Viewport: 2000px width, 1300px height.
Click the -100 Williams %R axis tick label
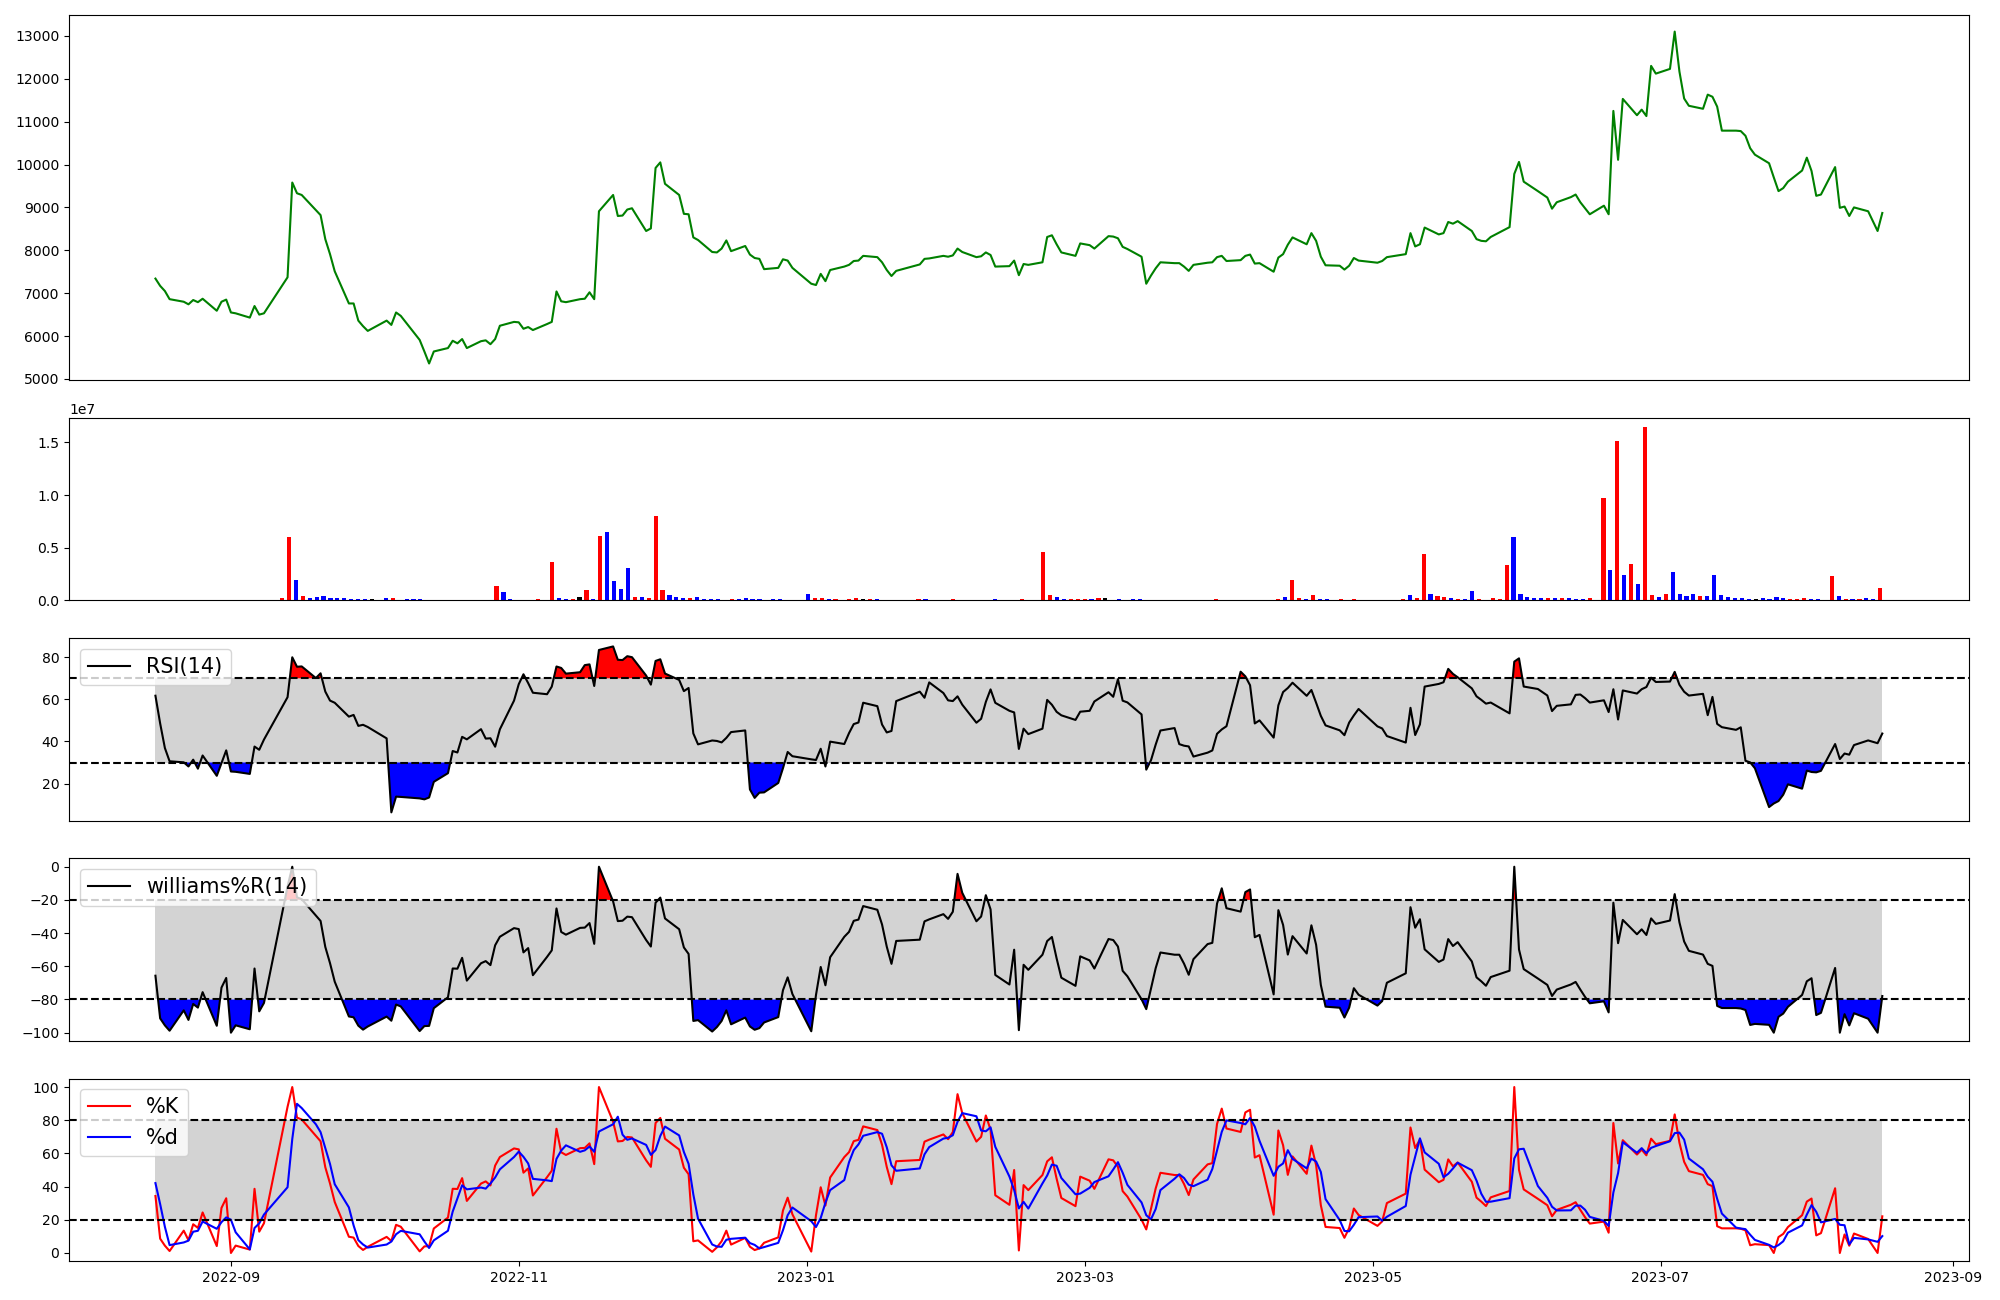(x=40, y=1033)
